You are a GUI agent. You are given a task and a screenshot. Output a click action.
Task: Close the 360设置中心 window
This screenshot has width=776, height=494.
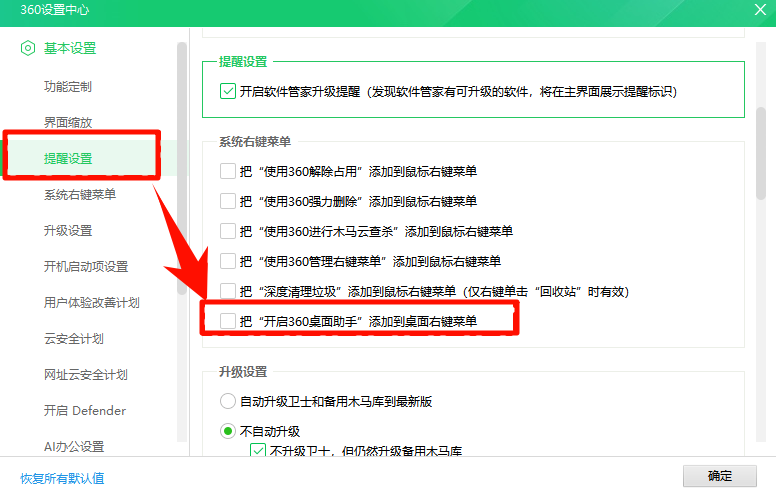pos(759,11)
